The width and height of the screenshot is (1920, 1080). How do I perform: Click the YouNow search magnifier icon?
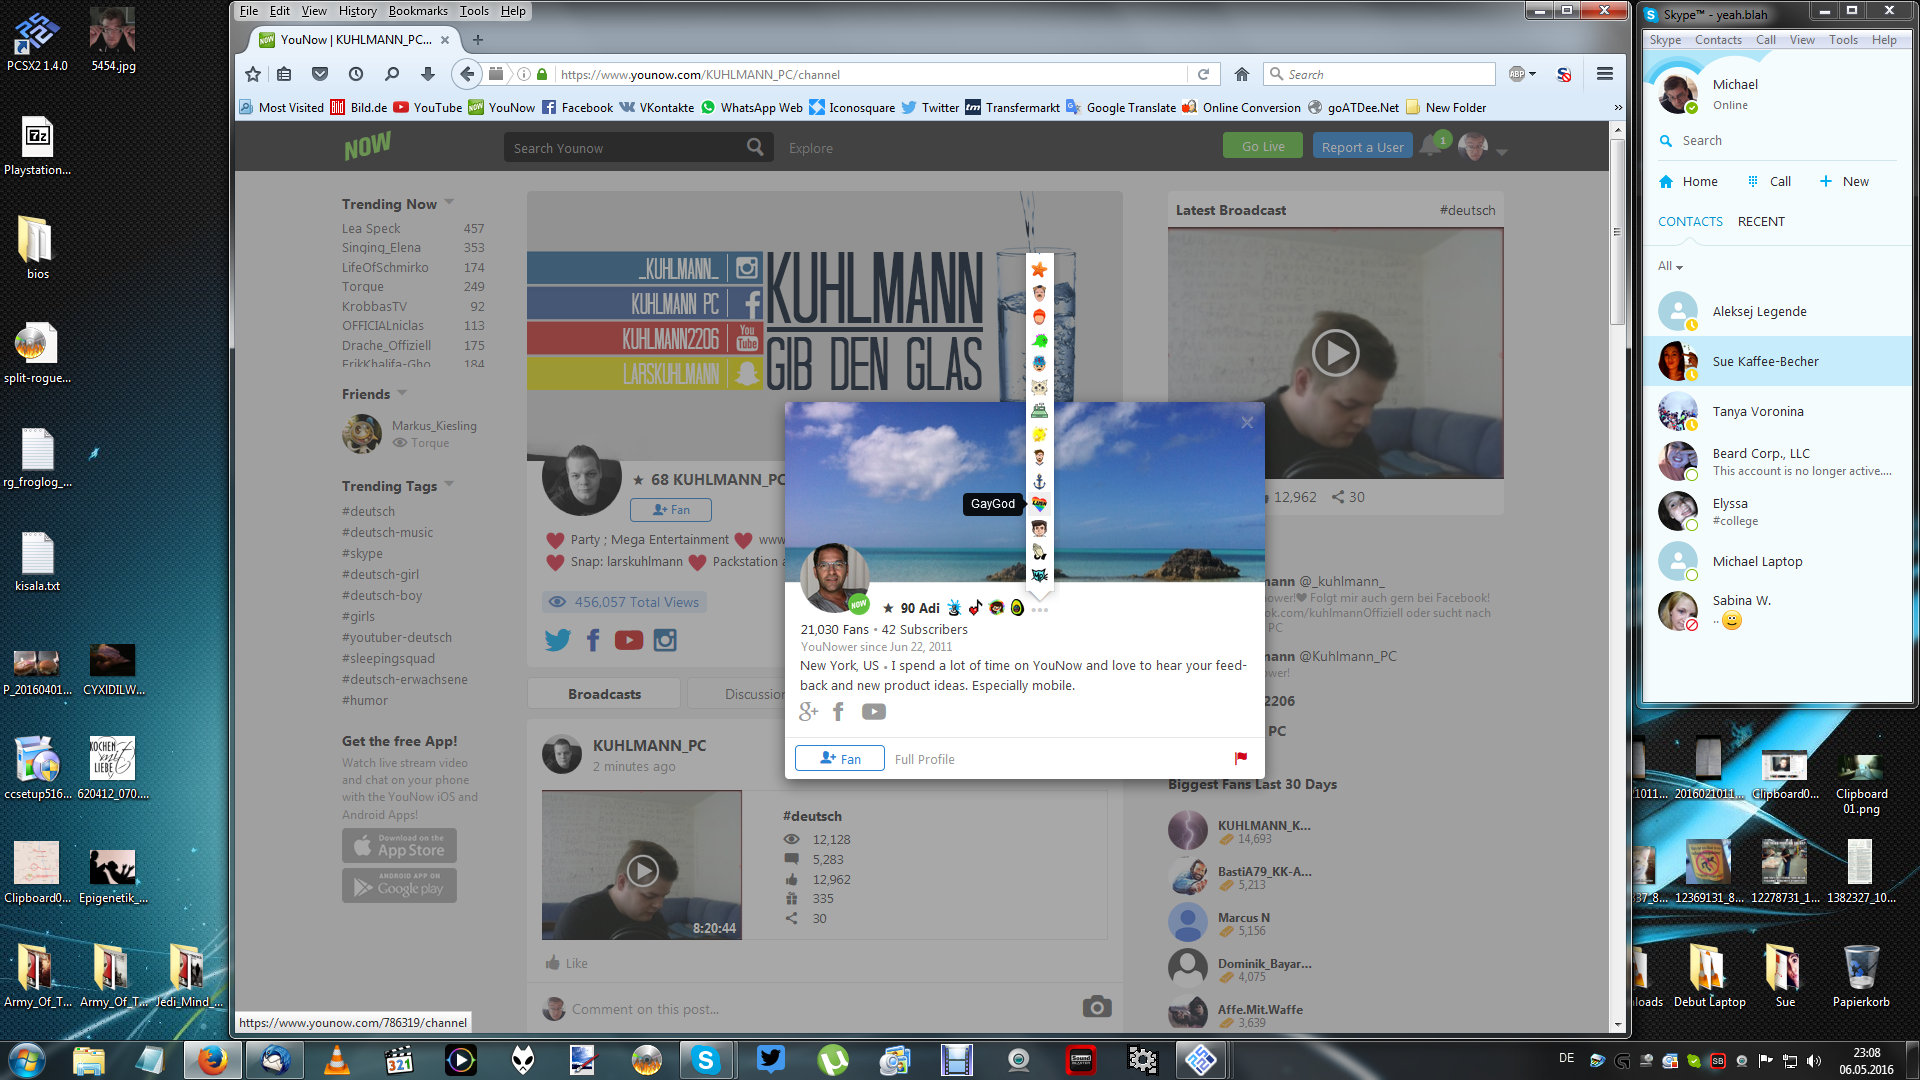[755, 147]
